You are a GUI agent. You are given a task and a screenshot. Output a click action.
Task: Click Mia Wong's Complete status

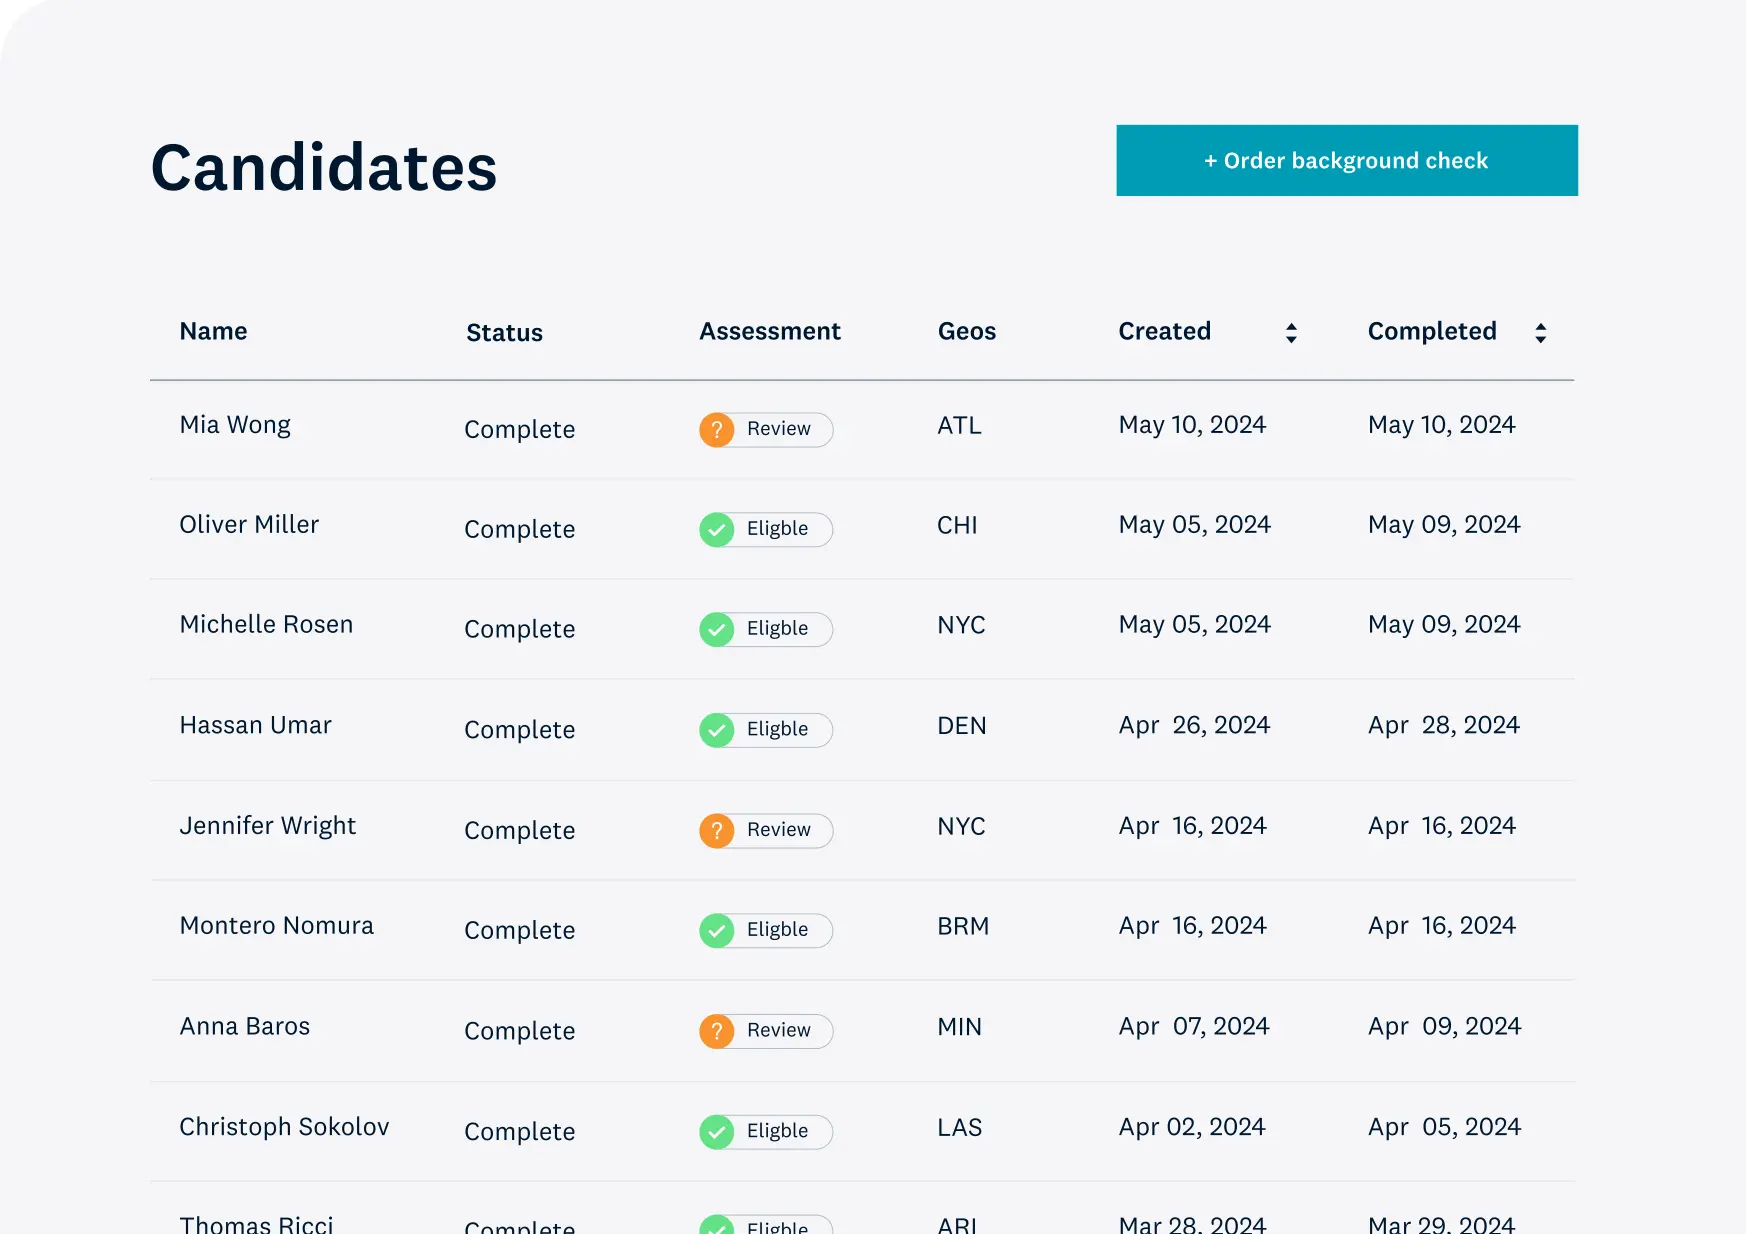[x=519, y=430]
